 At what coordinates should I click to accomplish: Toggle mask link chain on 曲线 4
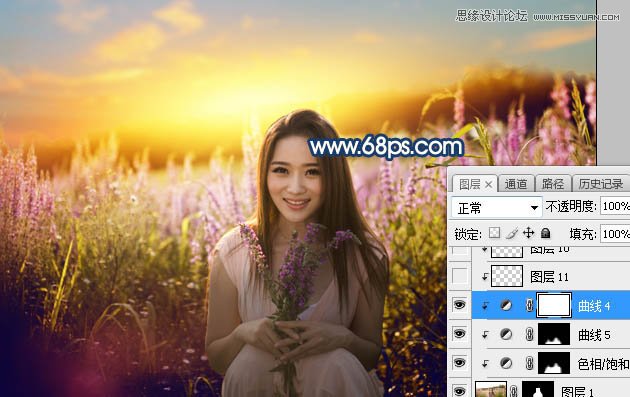[530, 306]
